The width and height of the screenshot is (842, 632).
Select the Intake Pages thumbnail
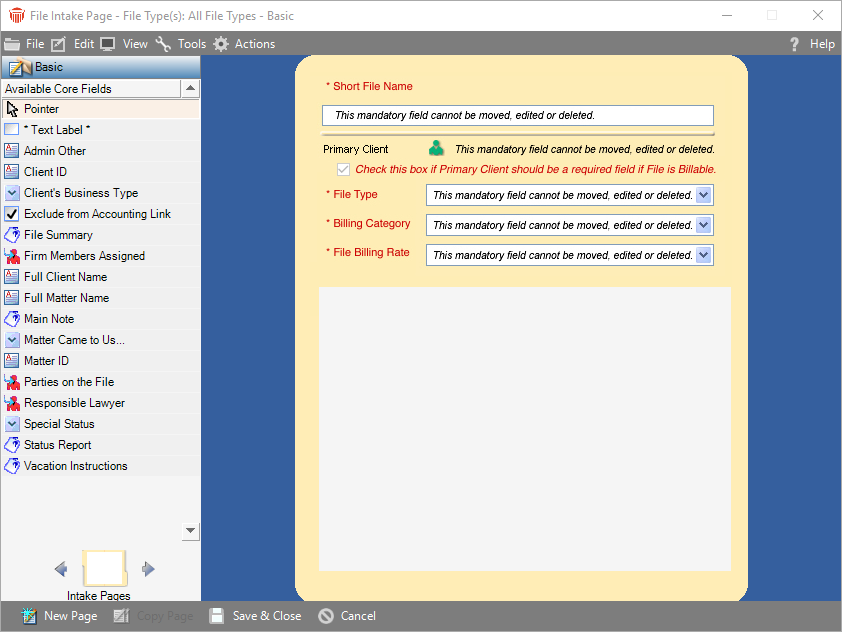point(104,568)
